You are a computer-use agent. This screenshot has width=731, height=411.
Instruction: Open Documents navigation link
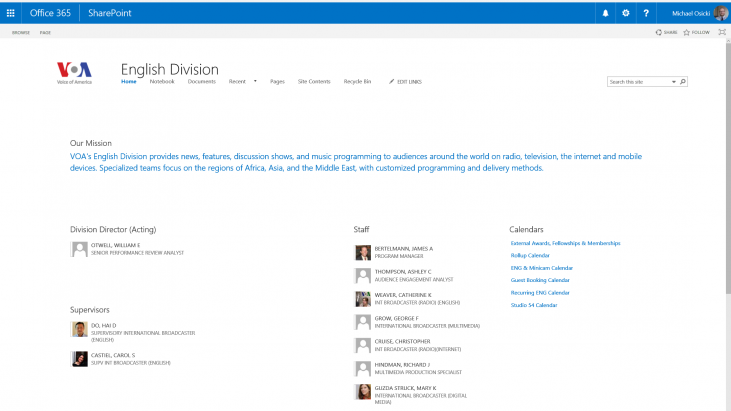[201, 82]
